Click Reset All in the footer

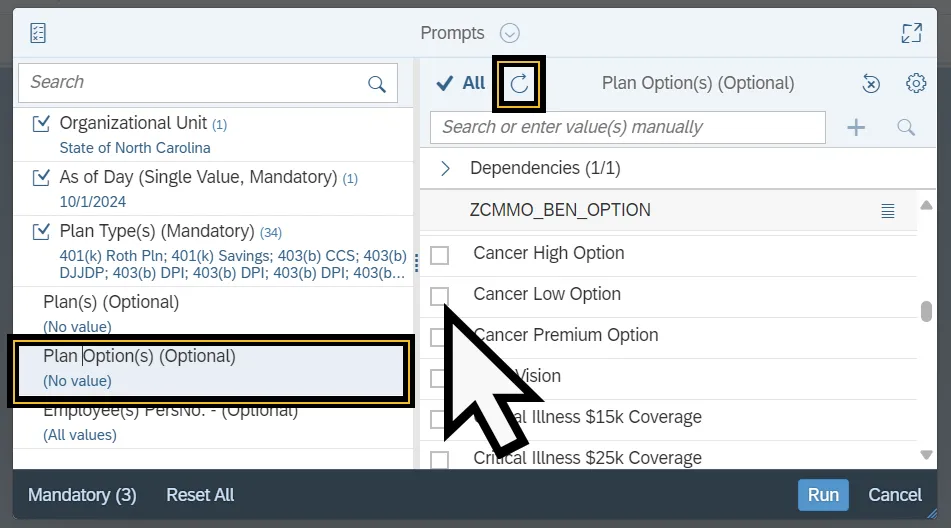200,495
